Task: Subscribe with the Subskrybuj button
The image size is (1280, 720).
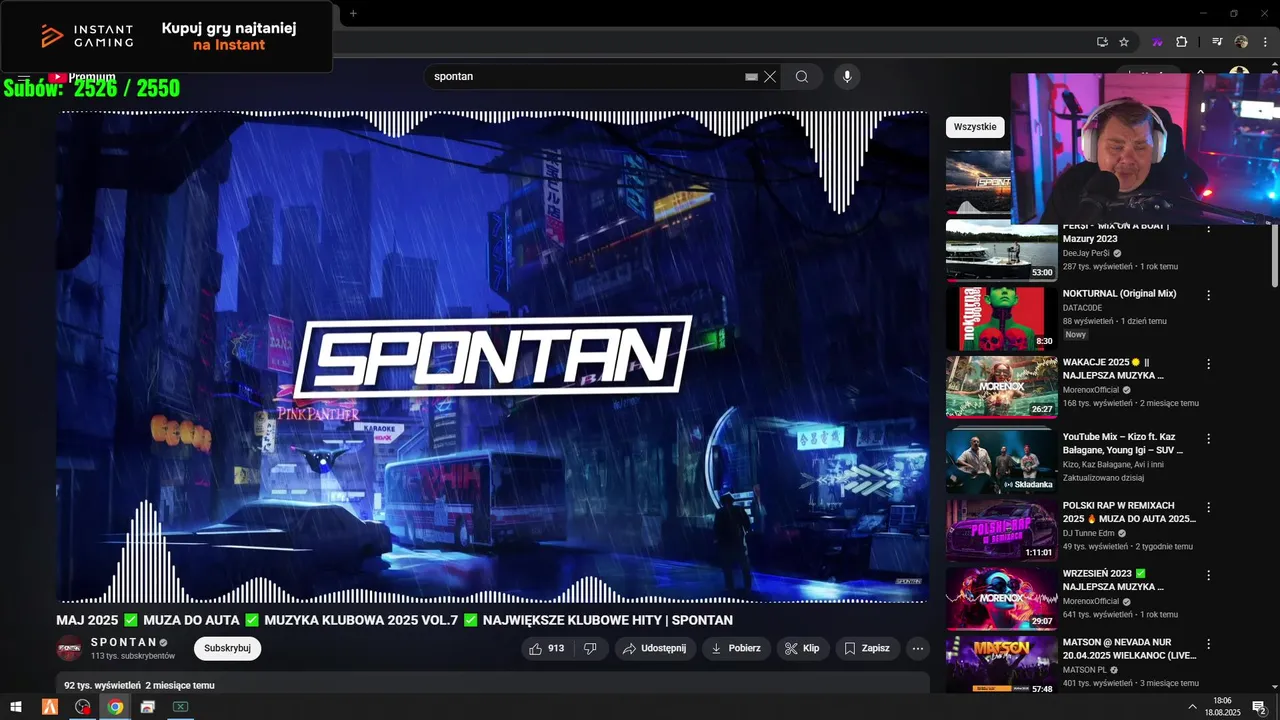Action: click(227, 648)
